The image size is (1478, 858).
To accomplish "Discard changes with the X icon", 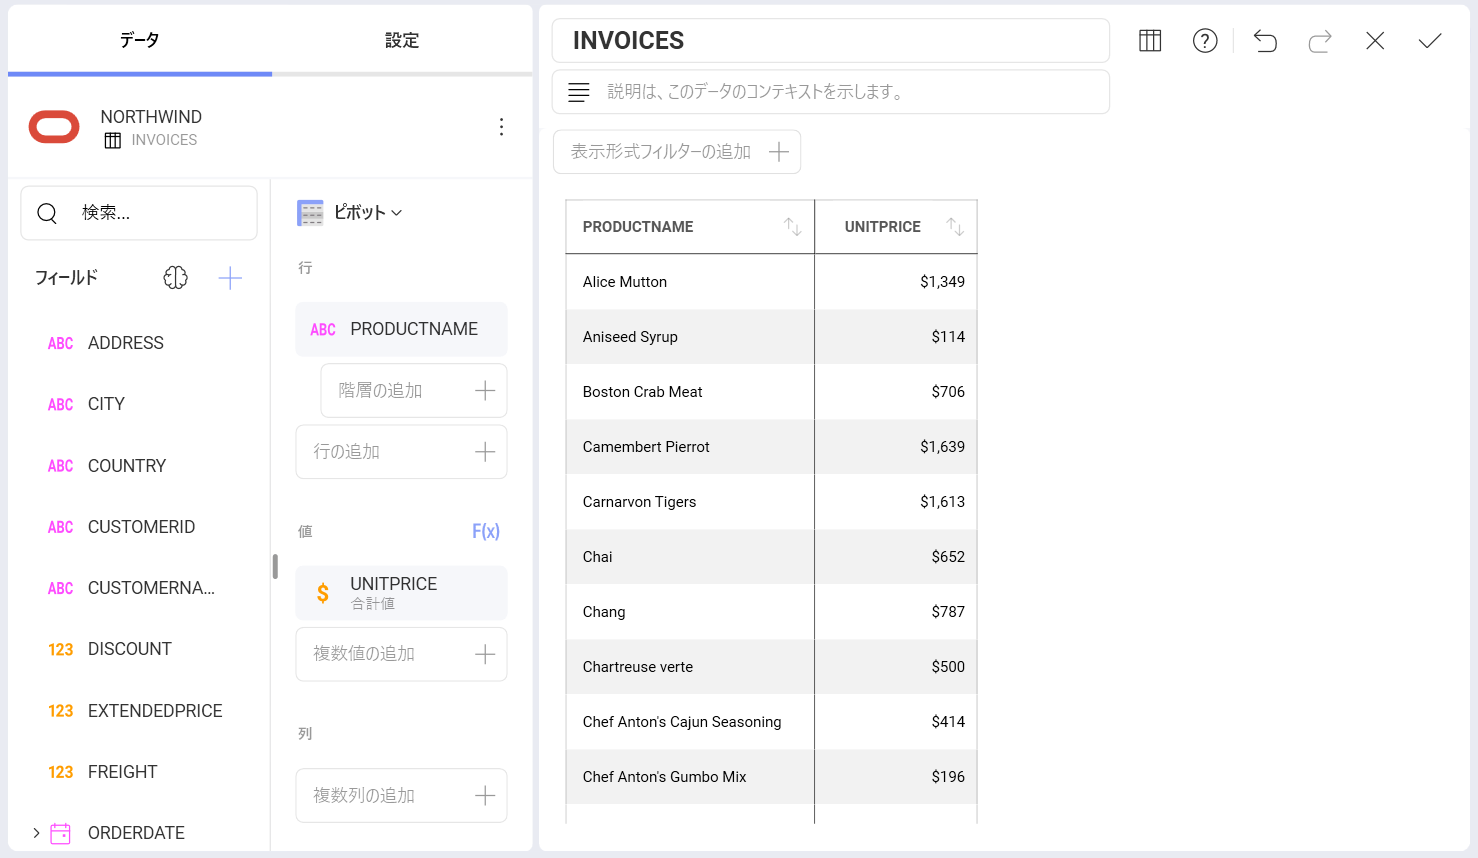I will tap(1375, 40).
